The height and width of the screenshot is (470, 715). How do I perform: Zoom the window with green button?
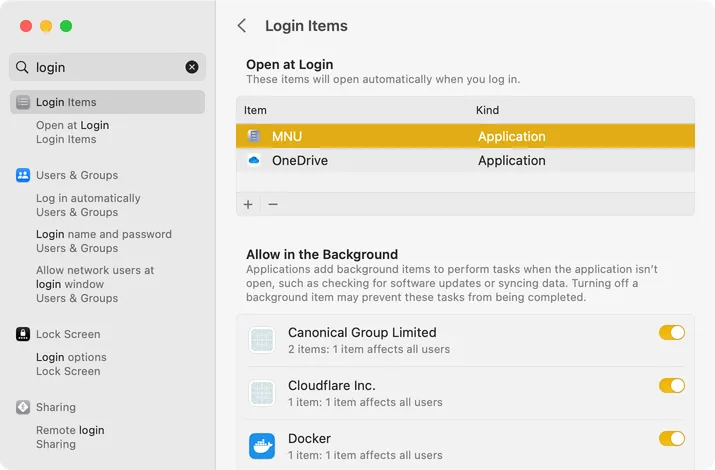click(66, 26)
